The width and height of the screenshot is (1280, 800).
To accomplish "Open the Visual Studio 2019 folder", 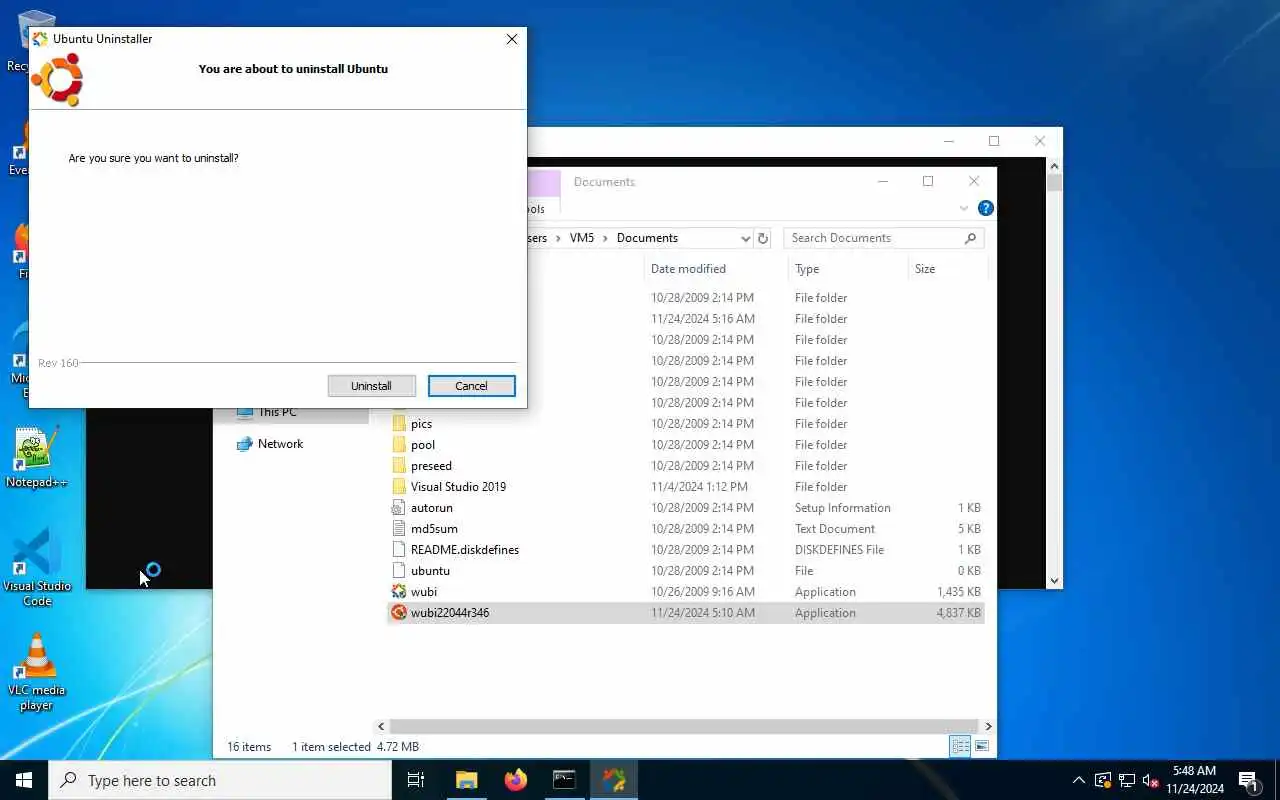I will (686, 487).
